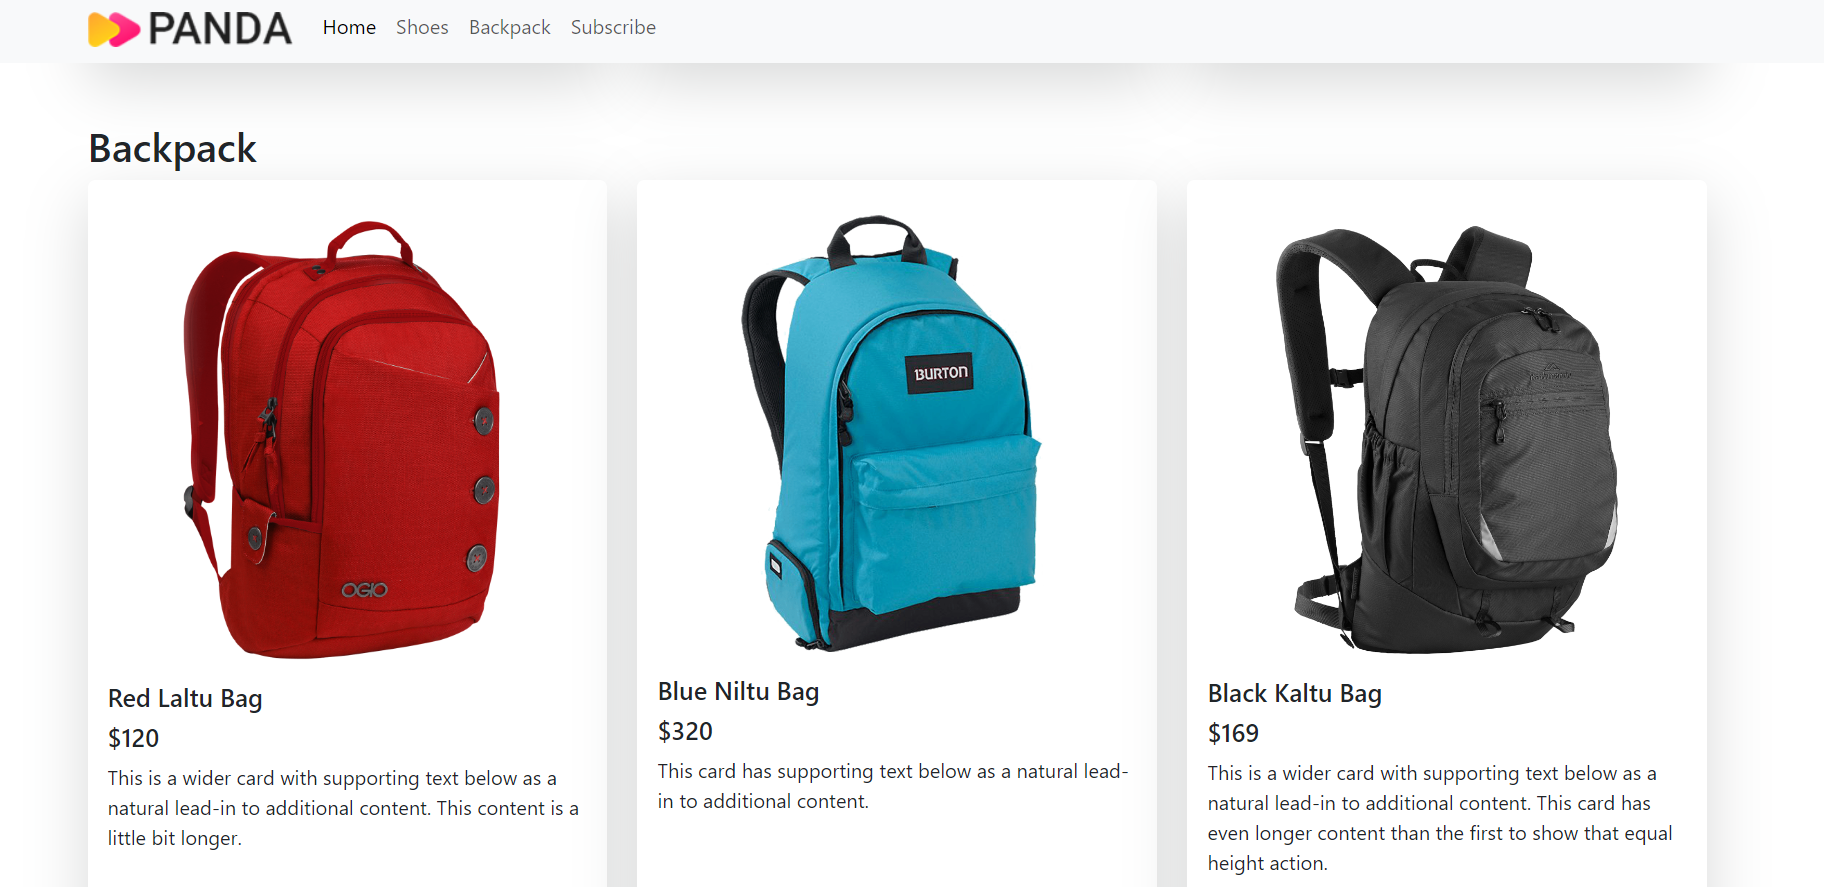Select the Black Kaltu Bag title
This screenshot has height=887, width=1824.
pos(1294,693)
